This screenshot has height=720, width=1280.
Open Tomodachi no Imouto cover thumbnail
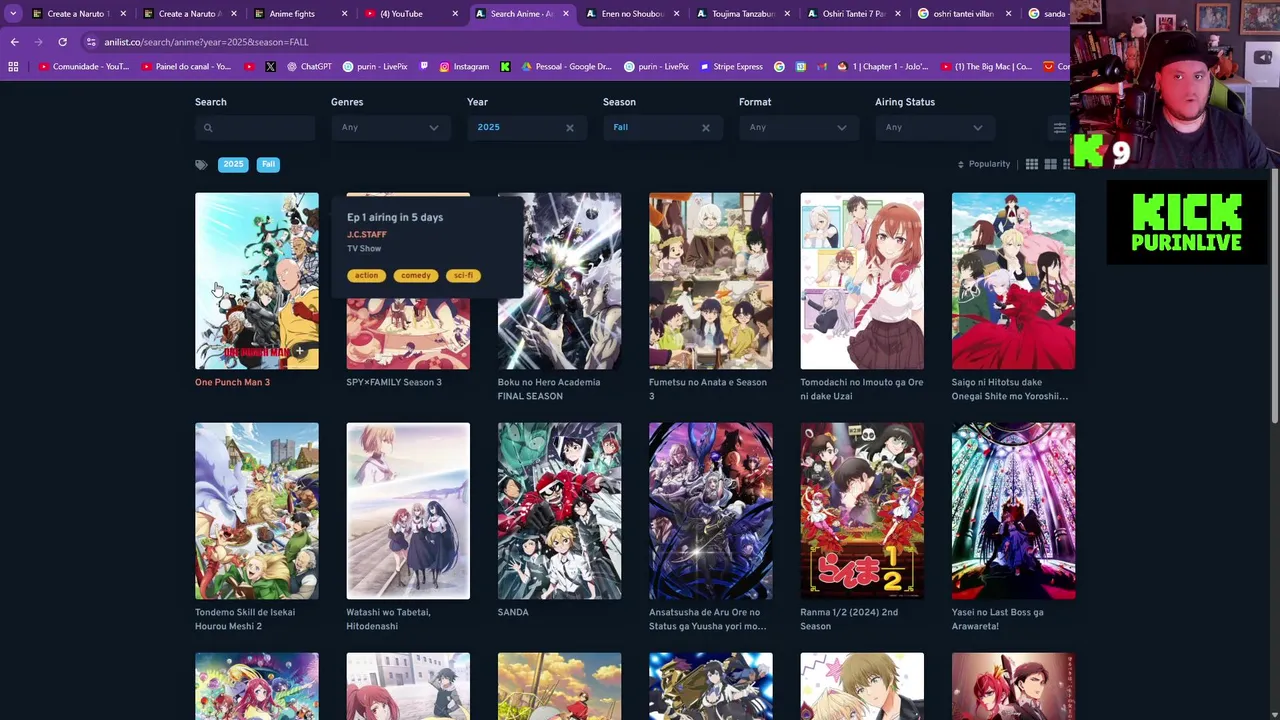click(x=862, y=281)
